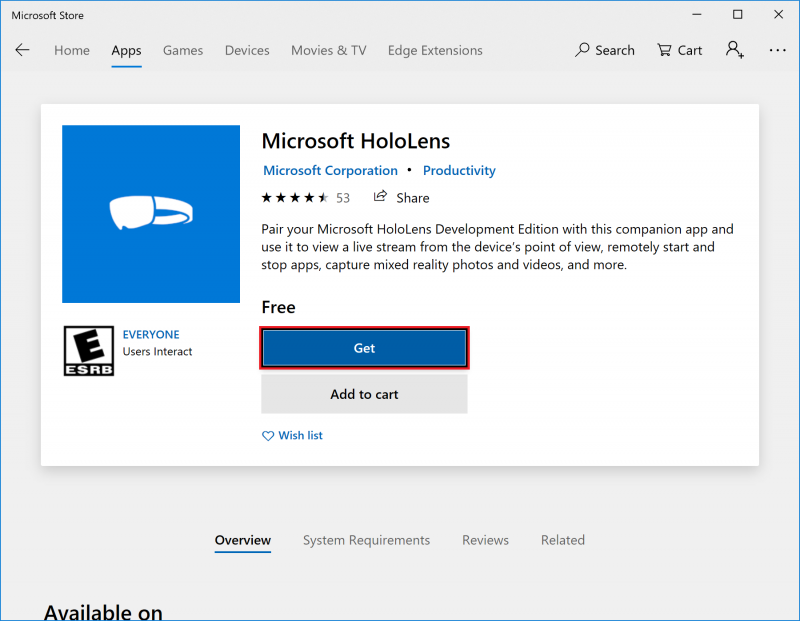
Task: Open Microsoft Corporation publisher link
Action: coord(330,170)
